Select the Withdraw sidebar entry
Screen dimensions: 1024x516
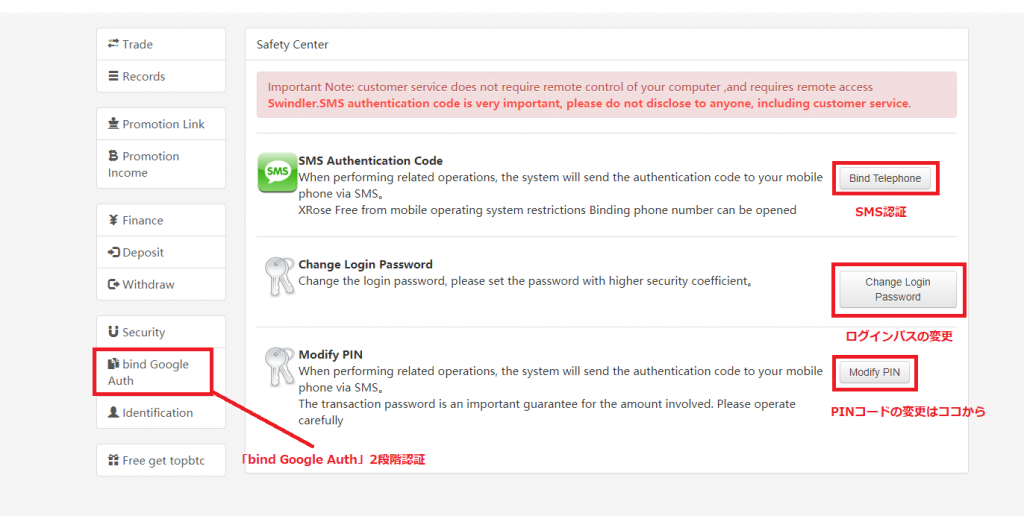pos(161,284)
